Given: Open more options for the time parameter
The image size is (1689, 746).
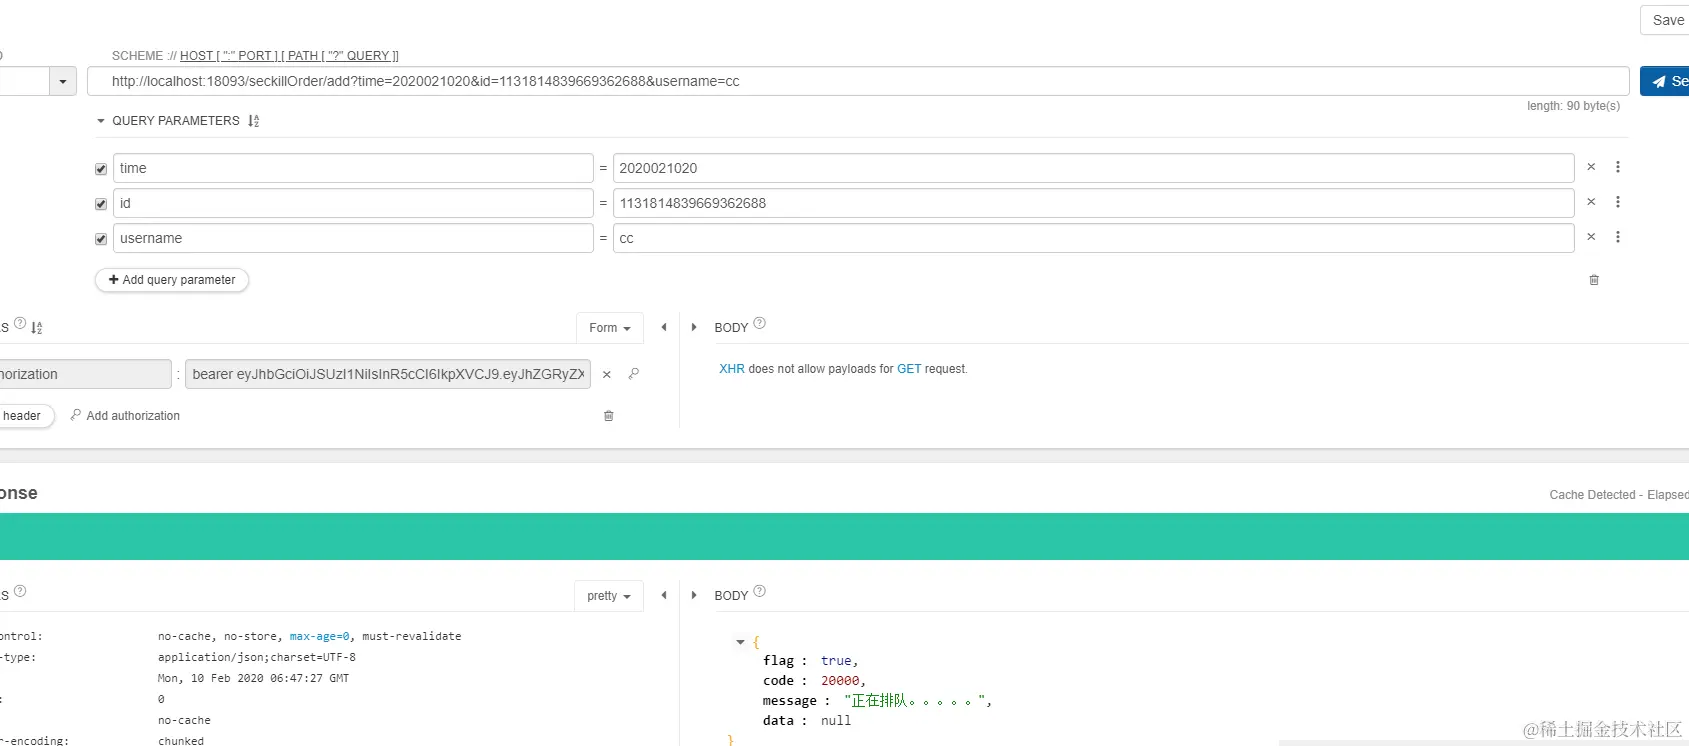Looking at the screenshot, I should tap(1618, 167).
